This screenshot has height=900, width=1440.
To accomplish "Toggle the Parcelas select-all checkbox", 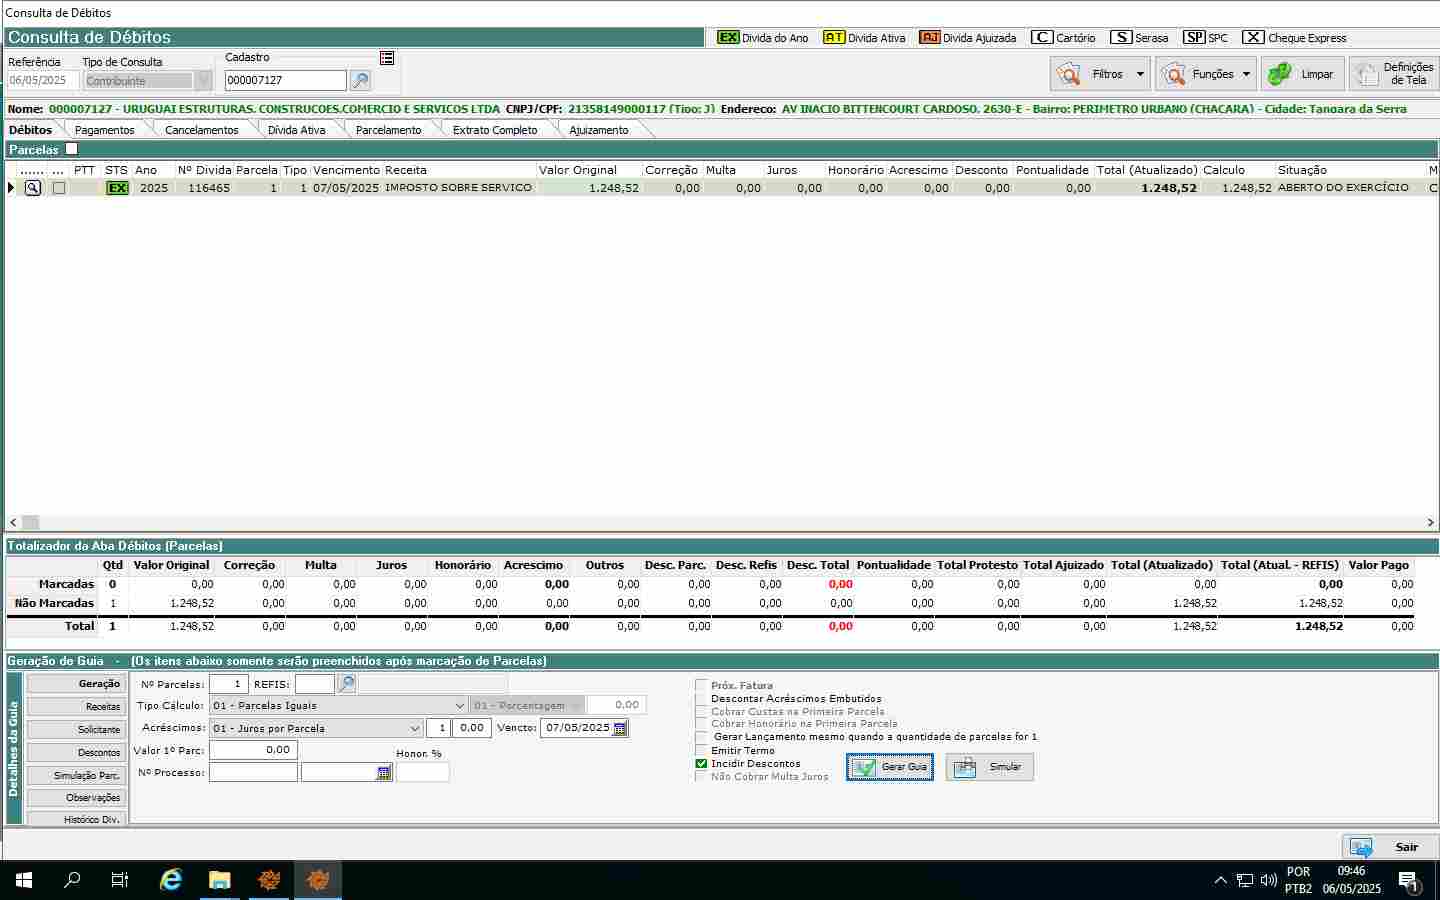I will [71, 149].
